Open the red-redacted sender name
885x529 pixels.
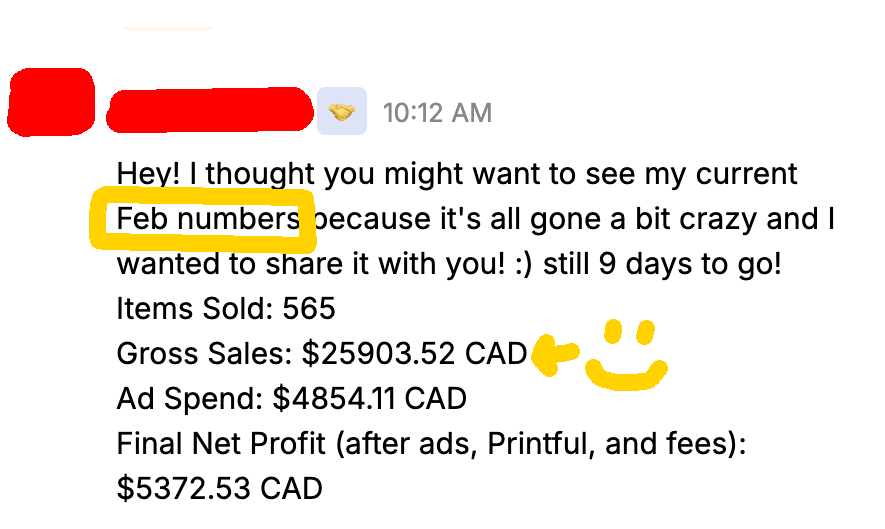[x=209, y=110]
